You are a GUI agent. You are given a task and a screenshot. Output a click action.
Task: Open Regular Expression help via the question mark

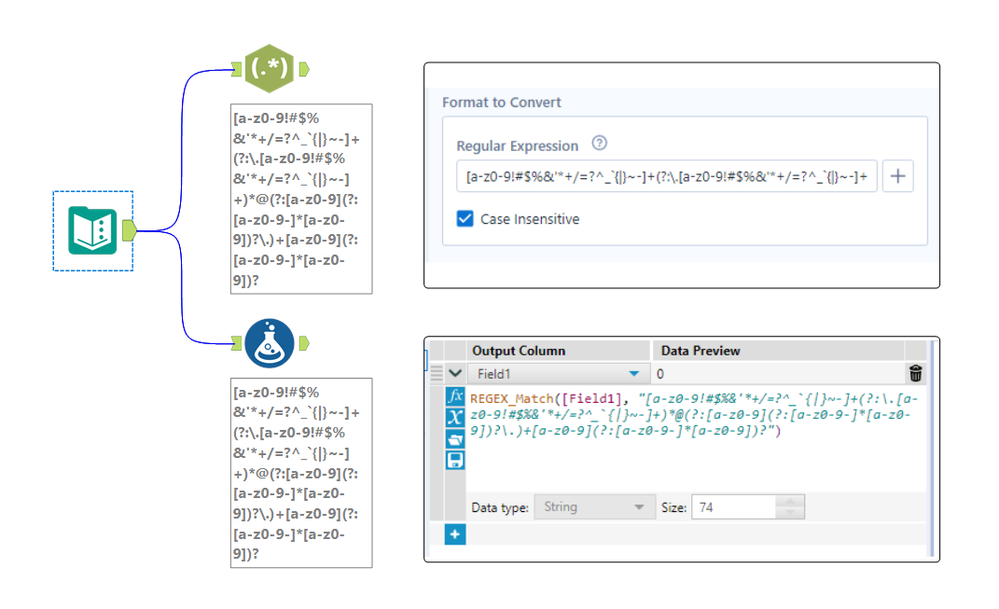pos(598,144)
